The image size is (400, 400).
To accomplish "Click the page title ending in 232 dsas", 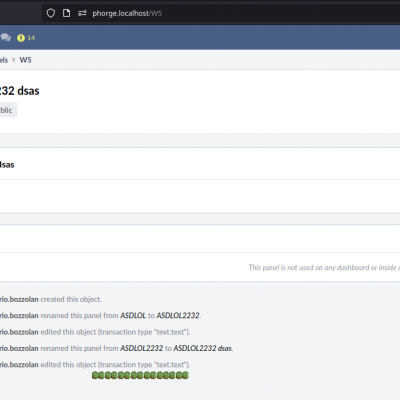I will [20, 91].
